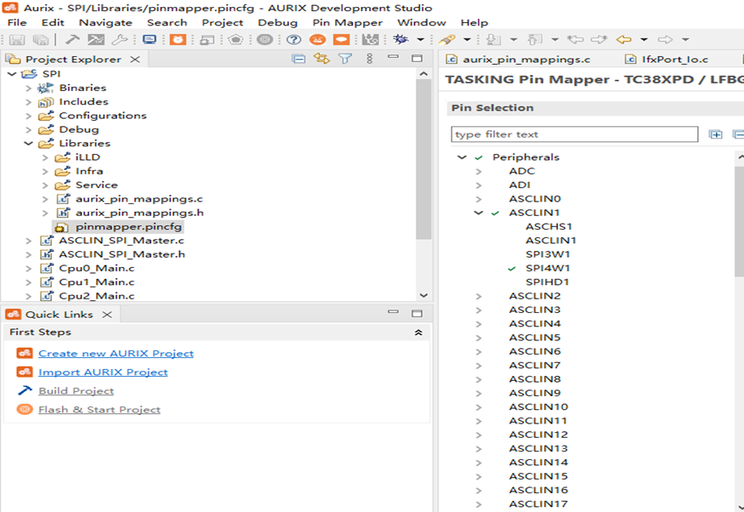Expand the ASCLIN10 peripheral node

(x=478, y=407)
